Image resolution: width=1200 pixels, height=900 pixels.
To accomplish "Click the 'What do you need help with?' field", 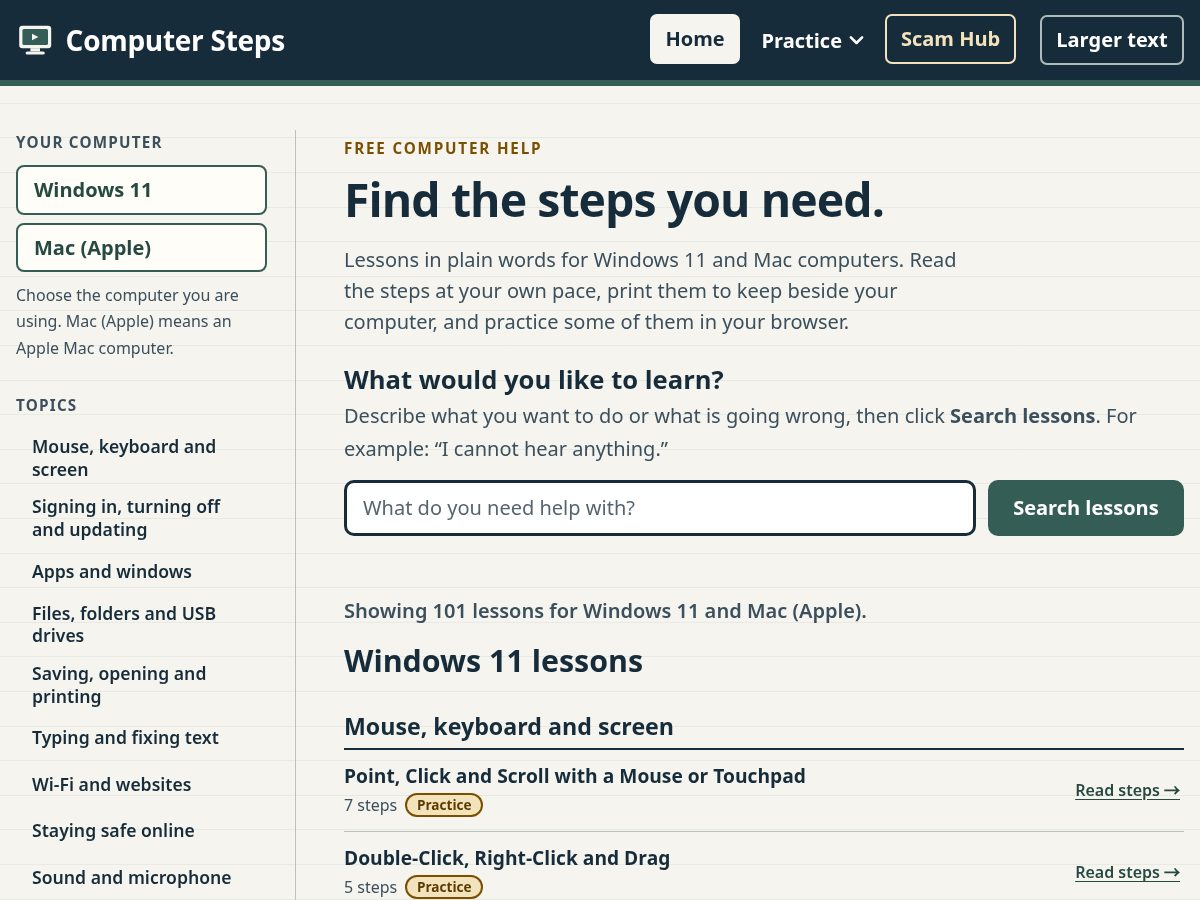I will pos(660,508).
